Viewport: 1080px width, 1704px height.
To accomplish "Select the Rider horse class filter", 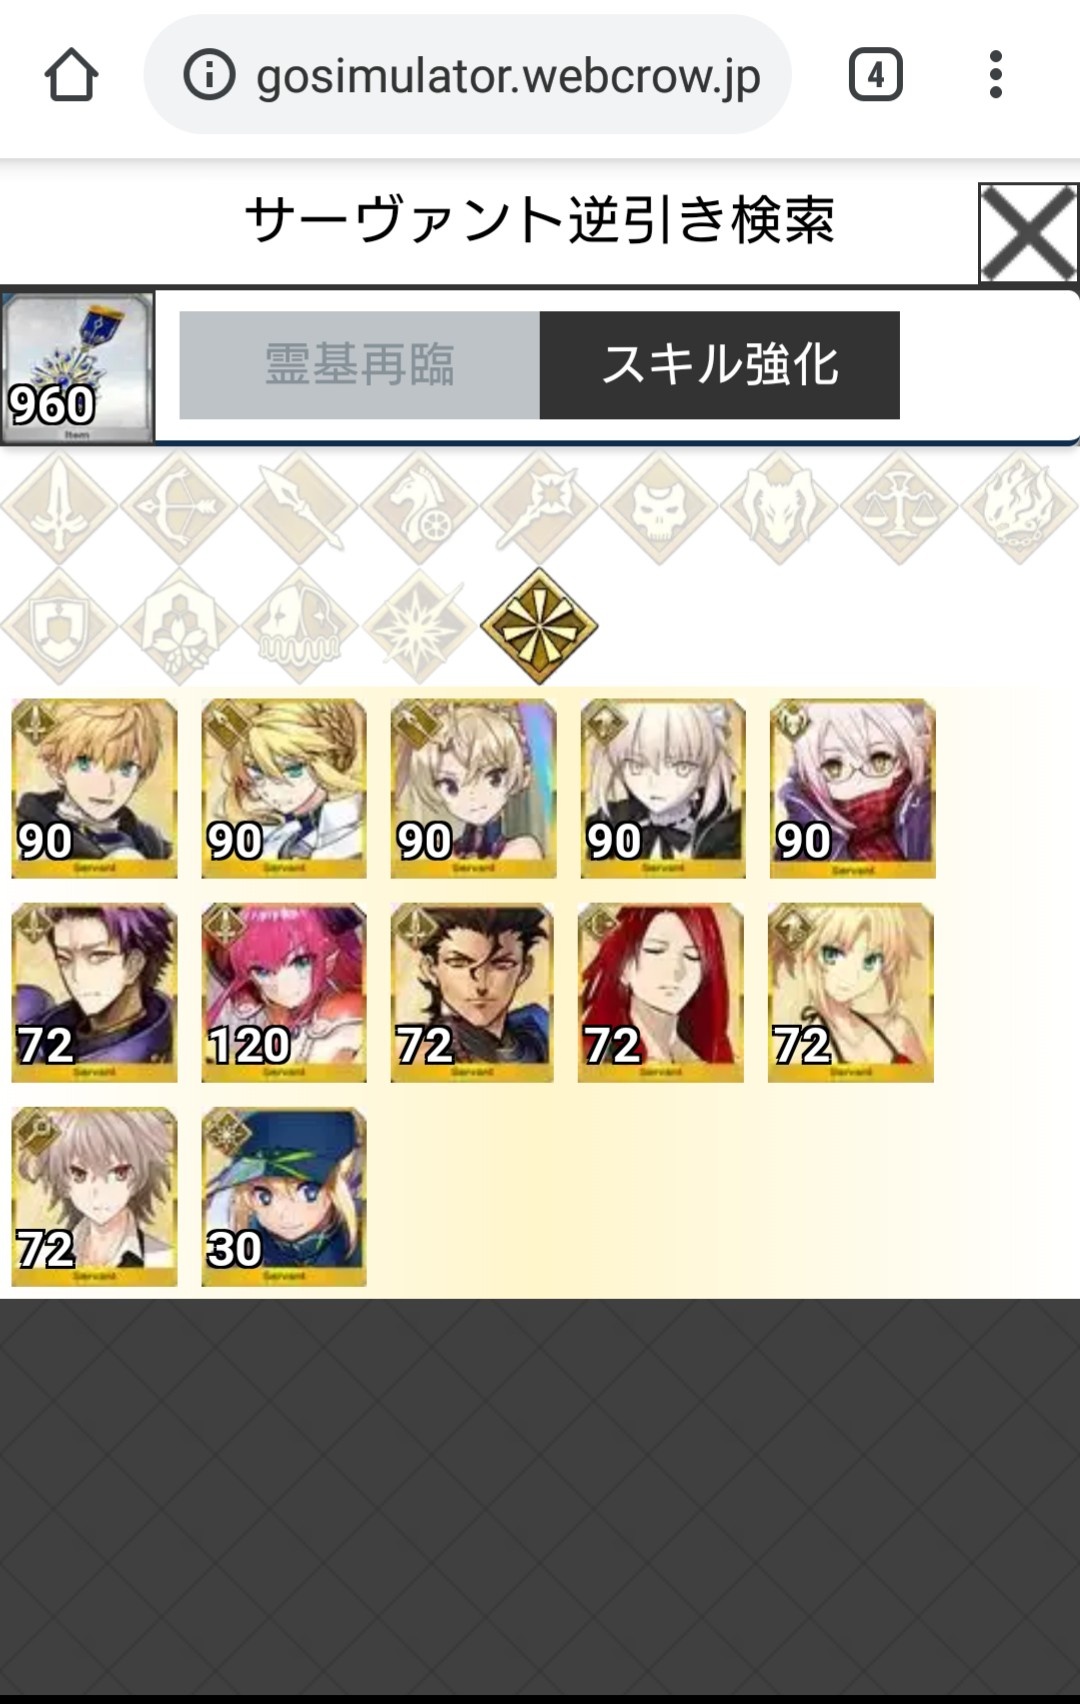I will coord(419,506).
